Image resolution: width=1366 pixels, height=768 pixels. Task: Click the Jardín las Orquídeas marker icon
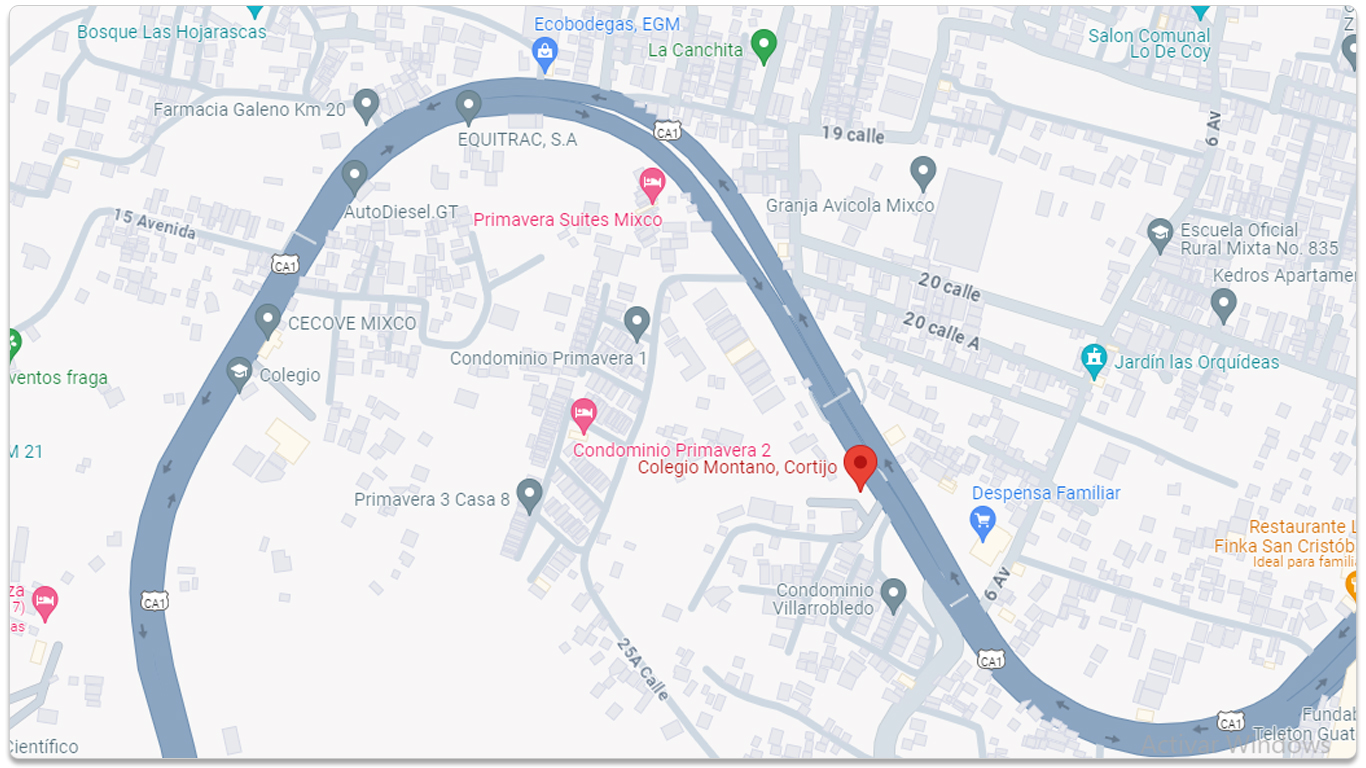click(x=1095, y=362)
